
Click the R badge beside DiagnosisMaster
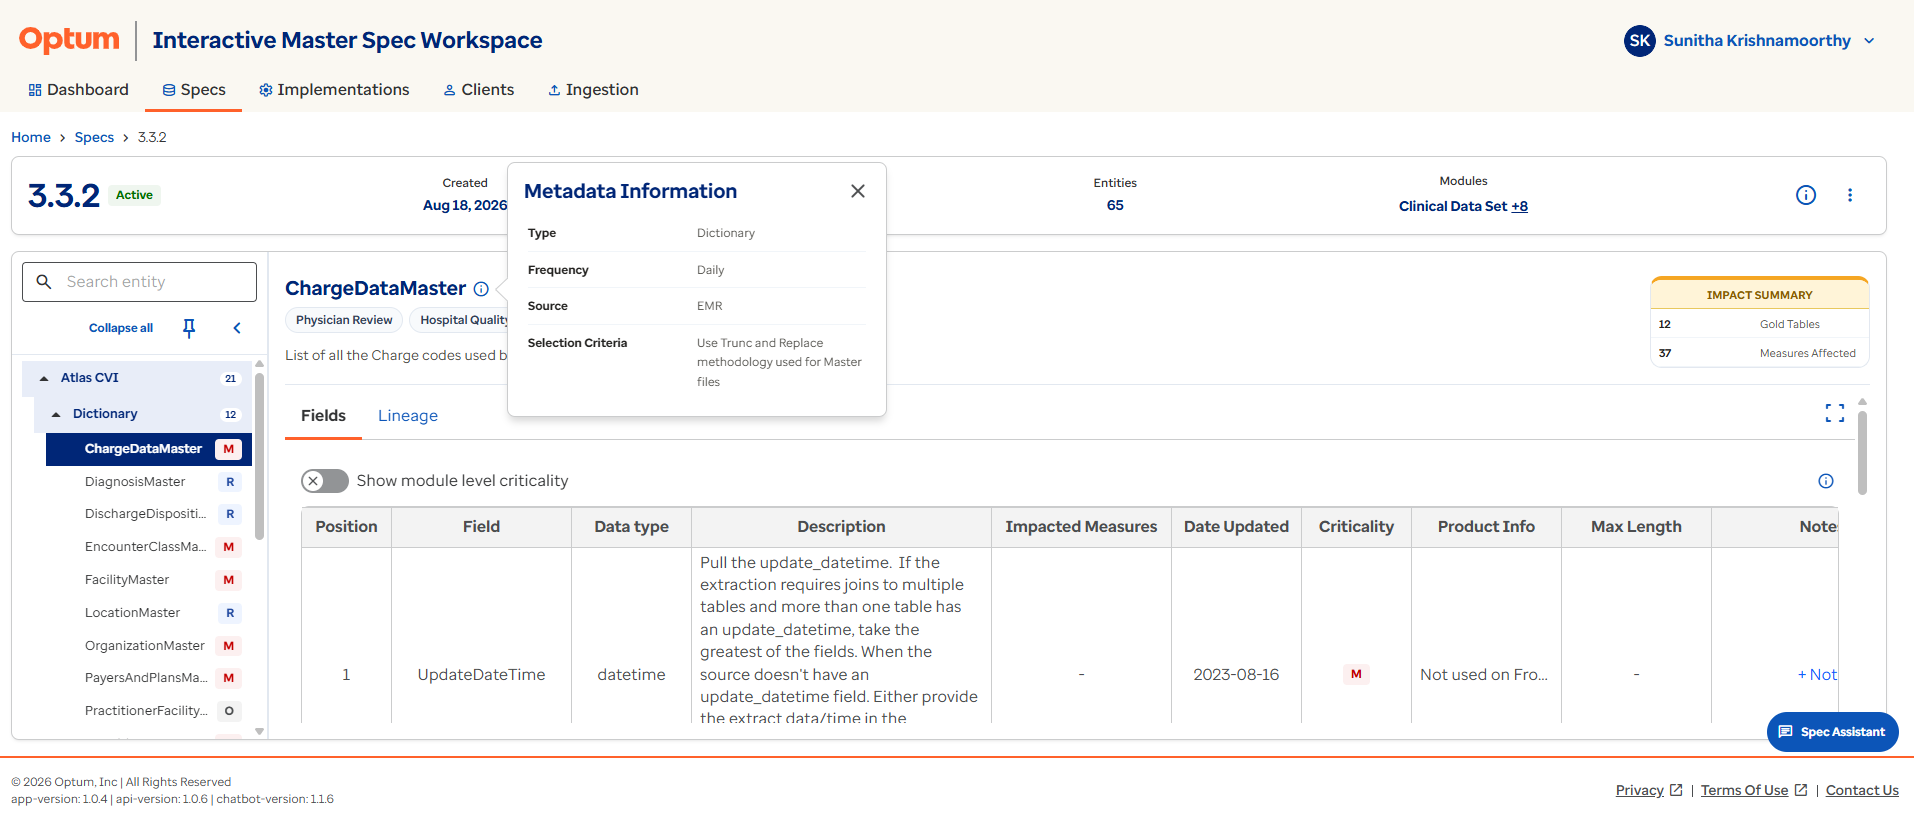[230, 482]
